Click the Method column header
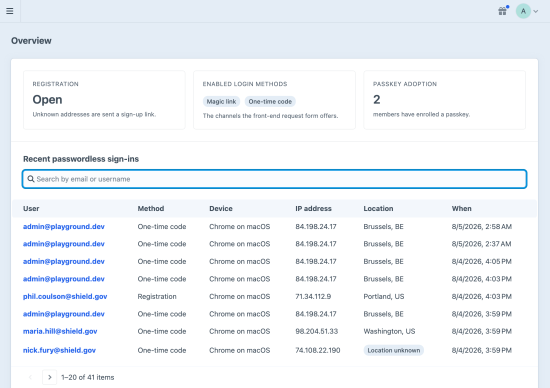 point(151,208)
